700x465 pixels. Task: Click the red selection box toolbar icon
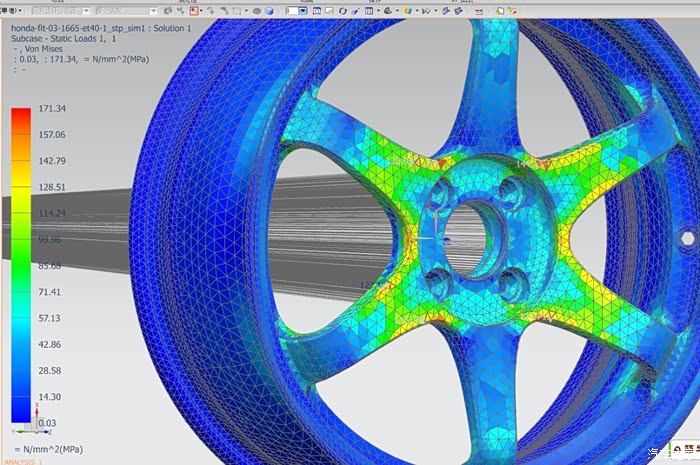tap(193, 11)
